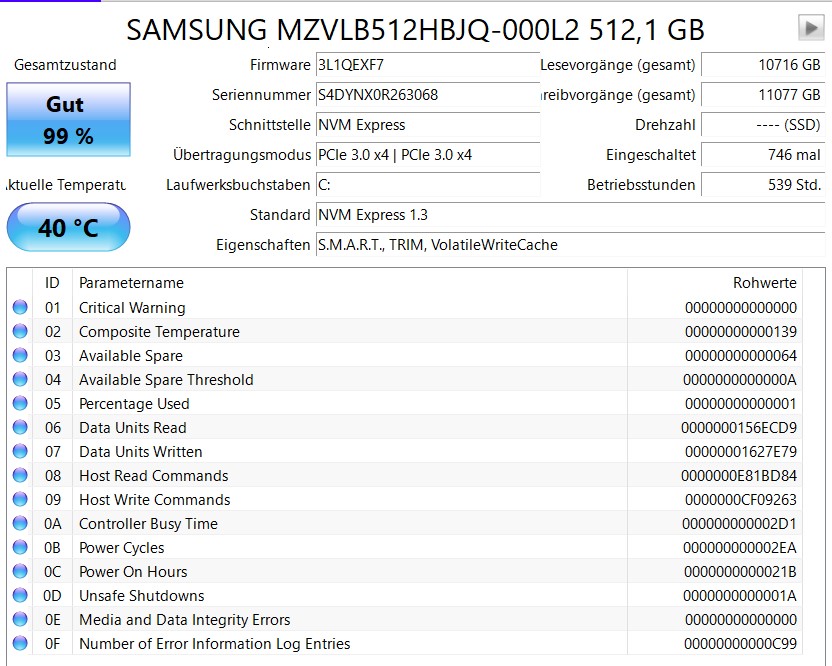This screenshot has height=666, width=832.
Task: Click the status icon for Available Spare Threshold
Action: tap(20, 379)
